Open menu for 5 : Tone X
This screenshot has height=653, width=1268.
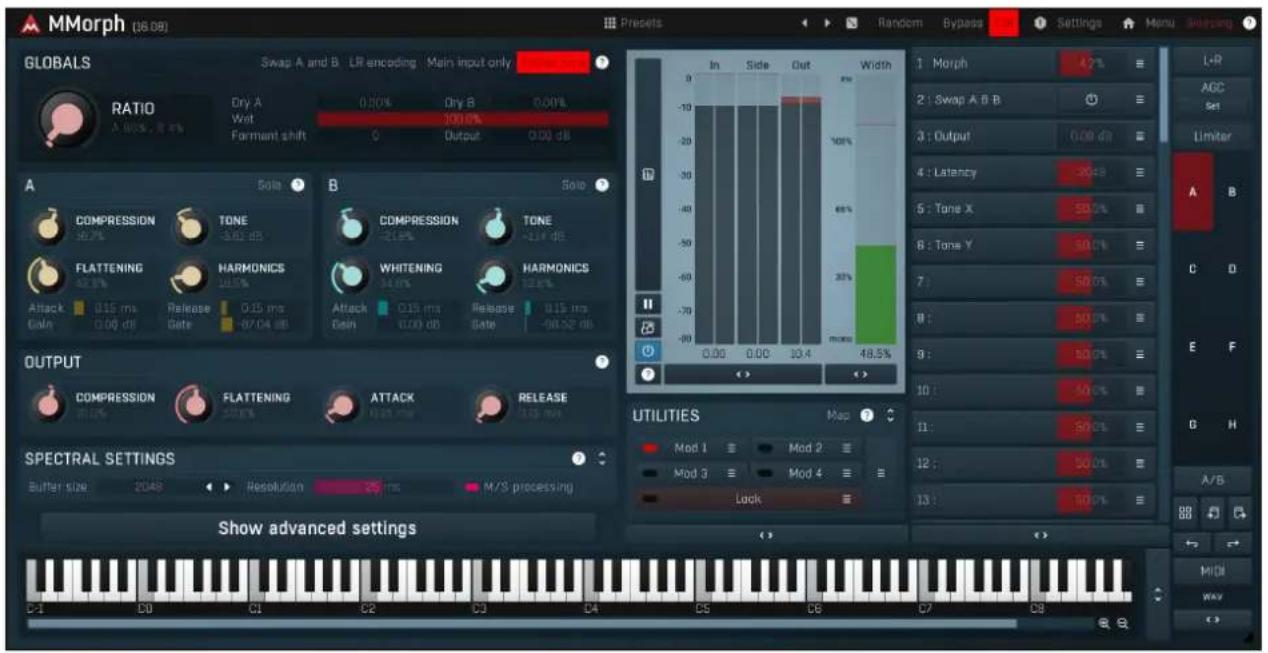coord(1139,209)
